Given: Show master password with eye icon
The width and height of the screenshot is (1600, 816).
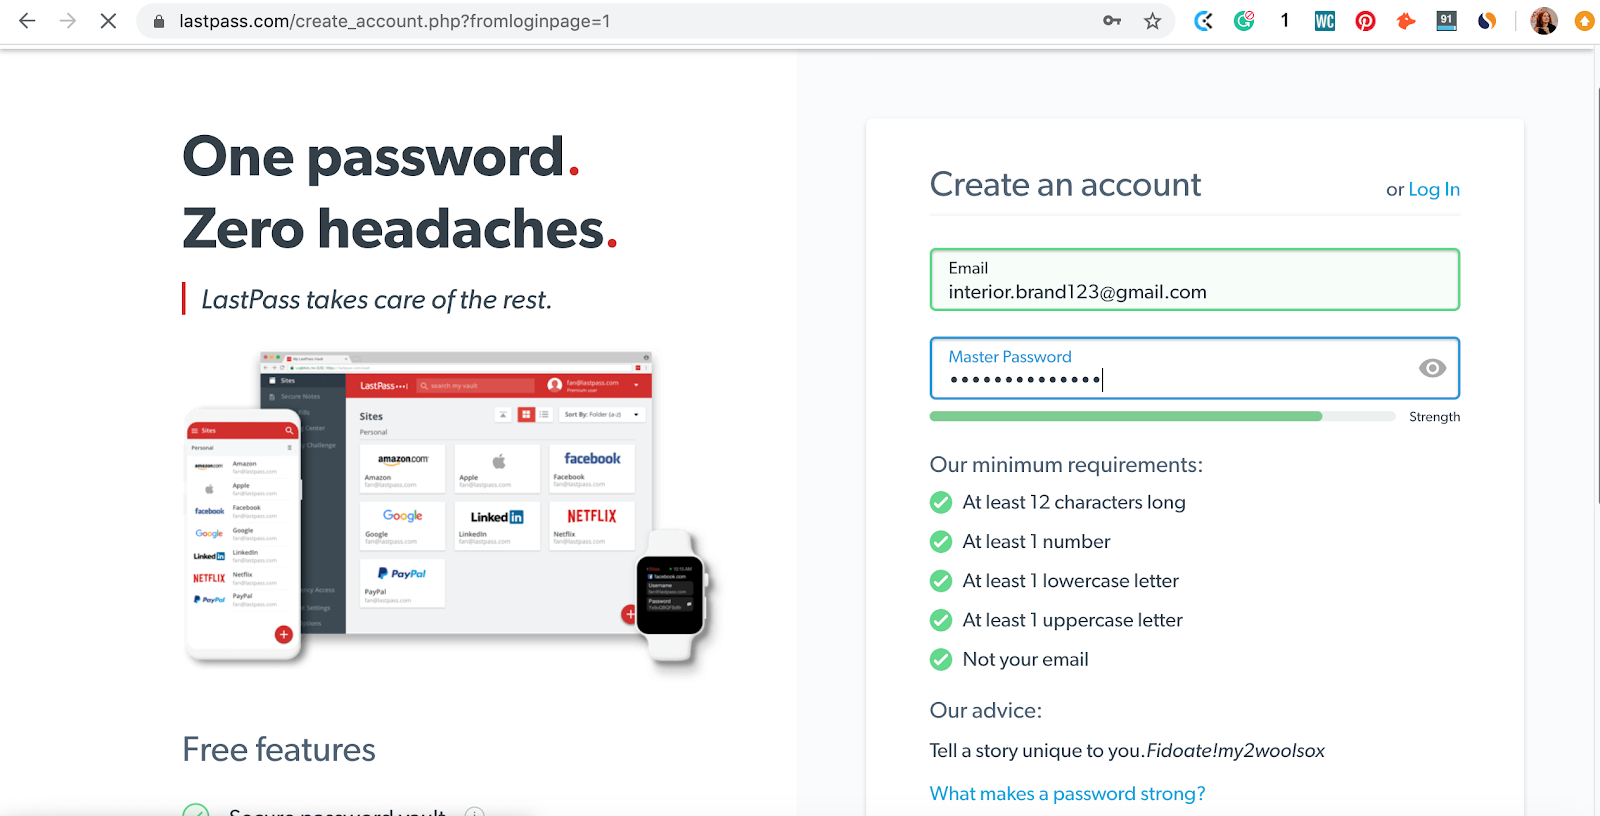Looking at the screenshot, I should click(1432, 368).
